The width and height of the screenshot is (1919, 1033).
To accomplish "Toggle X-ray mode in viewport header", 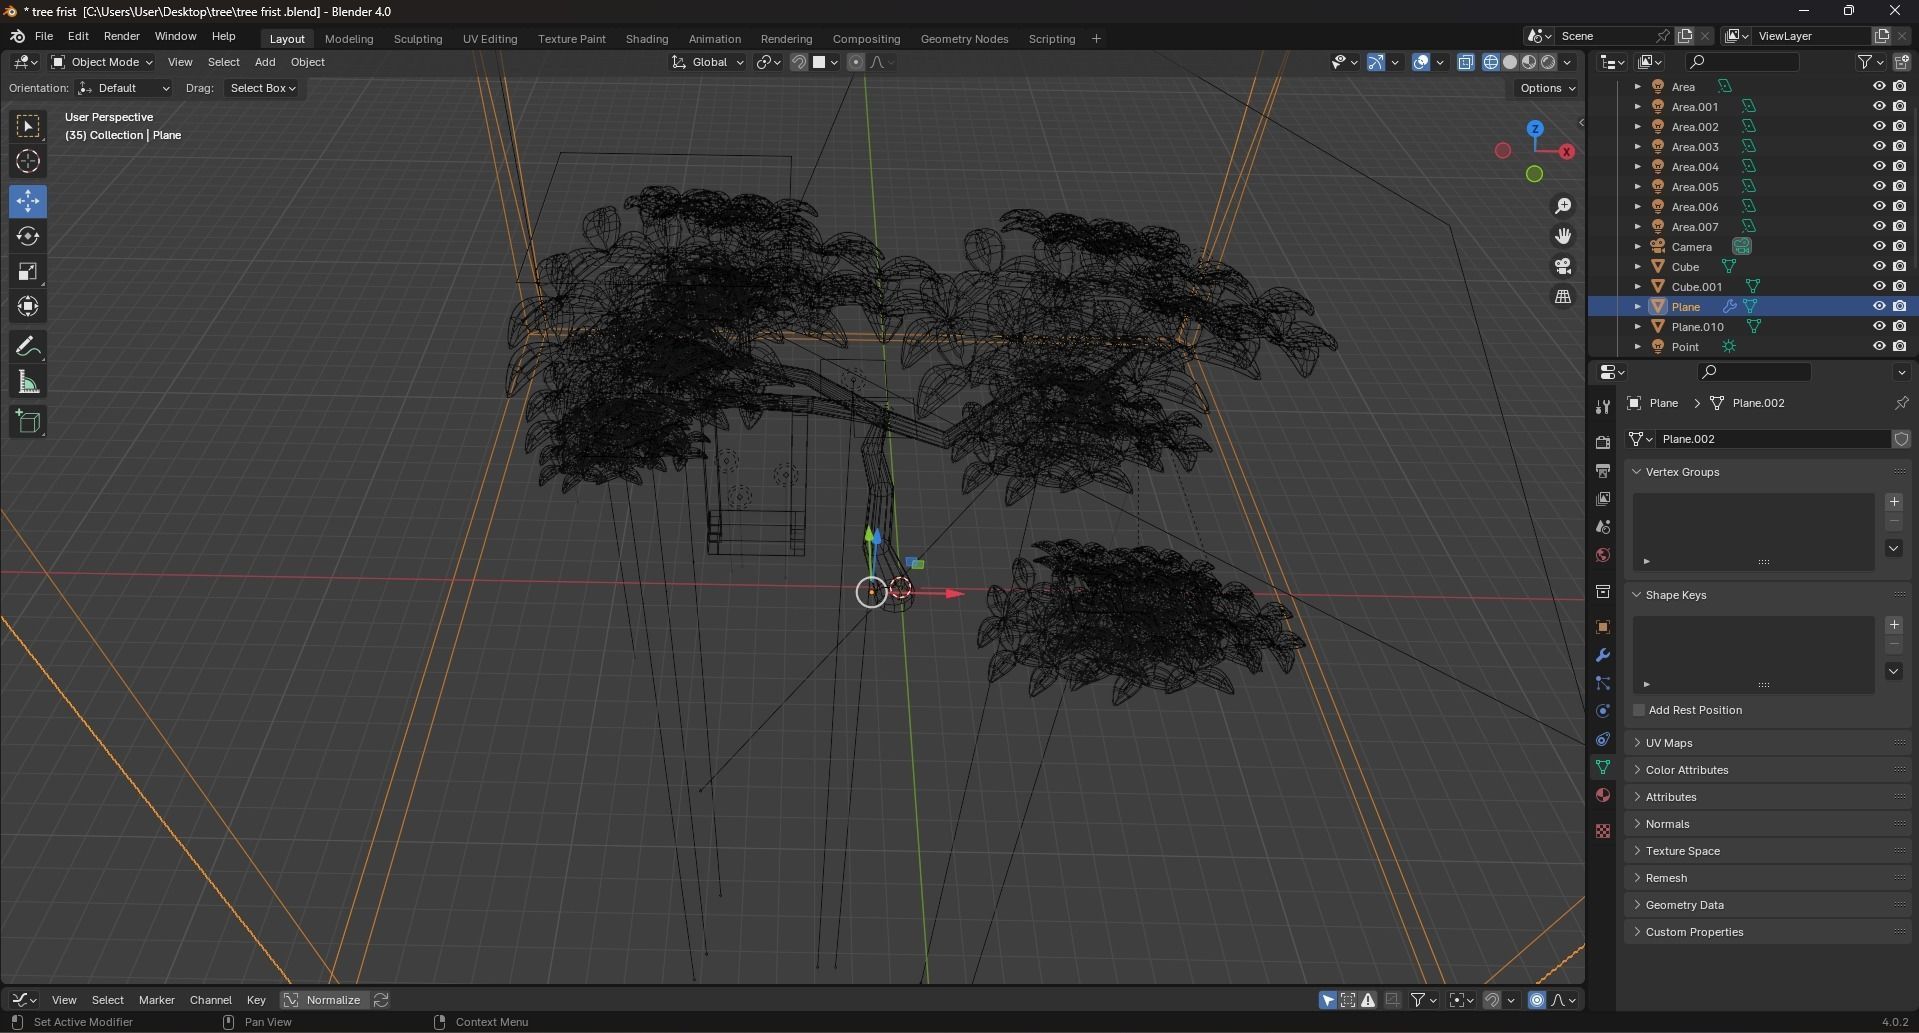I will pos(1466,62).
